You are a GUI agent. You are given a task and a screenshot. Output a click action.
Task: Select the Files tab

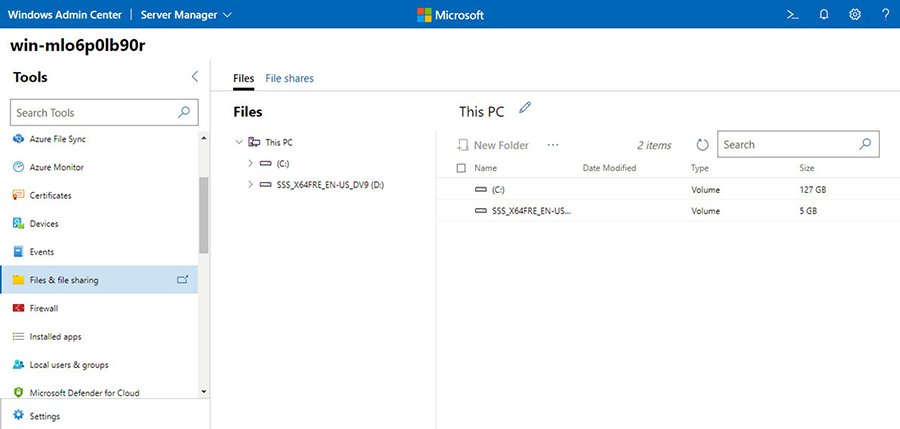[x=243, y=79]
